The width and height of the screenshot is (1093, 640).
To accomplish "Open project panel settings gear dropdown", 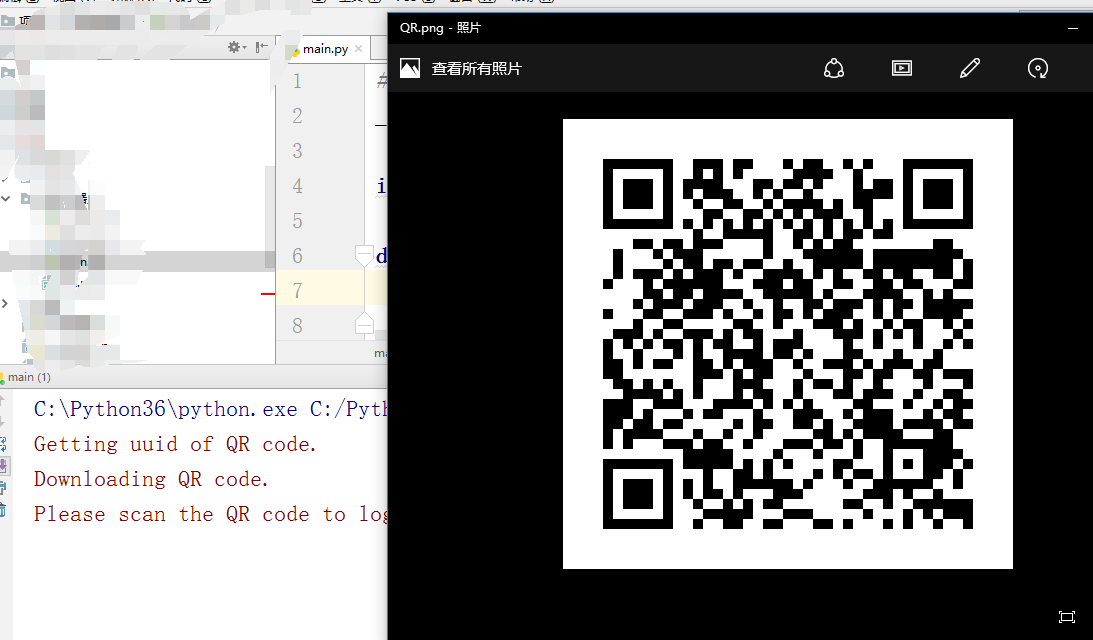I will pos(236,47).
